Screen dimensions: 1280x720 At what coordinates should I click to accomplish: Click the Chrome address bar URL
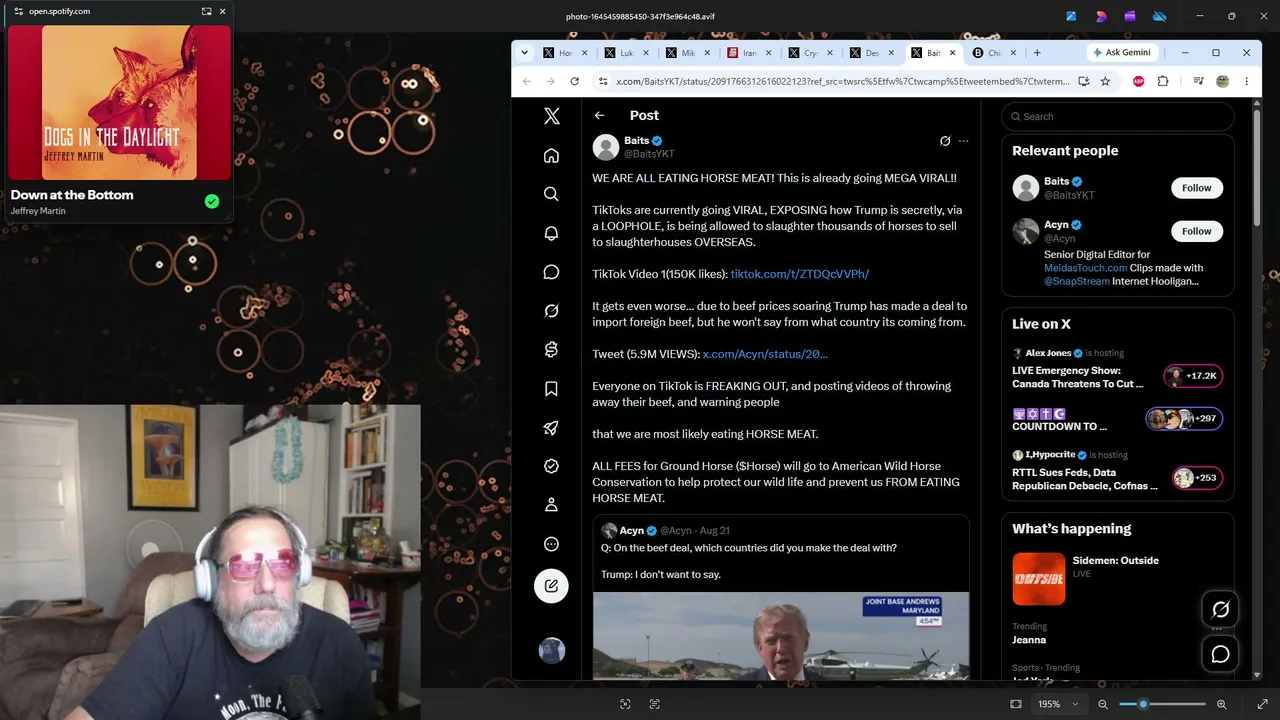[x=842, y=81]
